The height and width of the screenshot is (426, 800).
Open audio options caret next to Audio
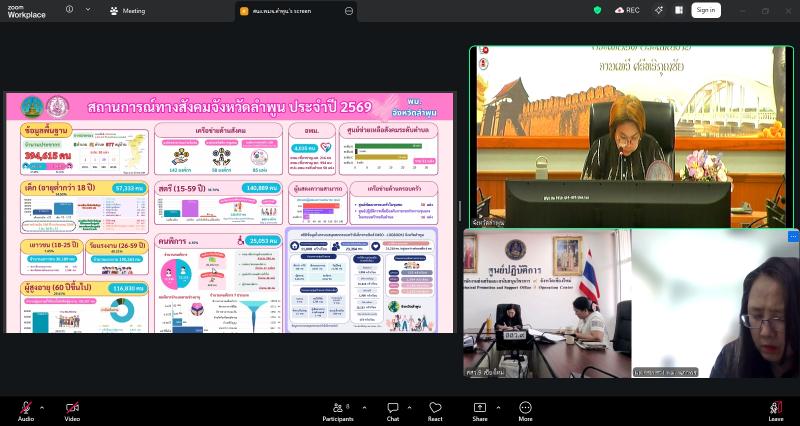coord(42,408)
